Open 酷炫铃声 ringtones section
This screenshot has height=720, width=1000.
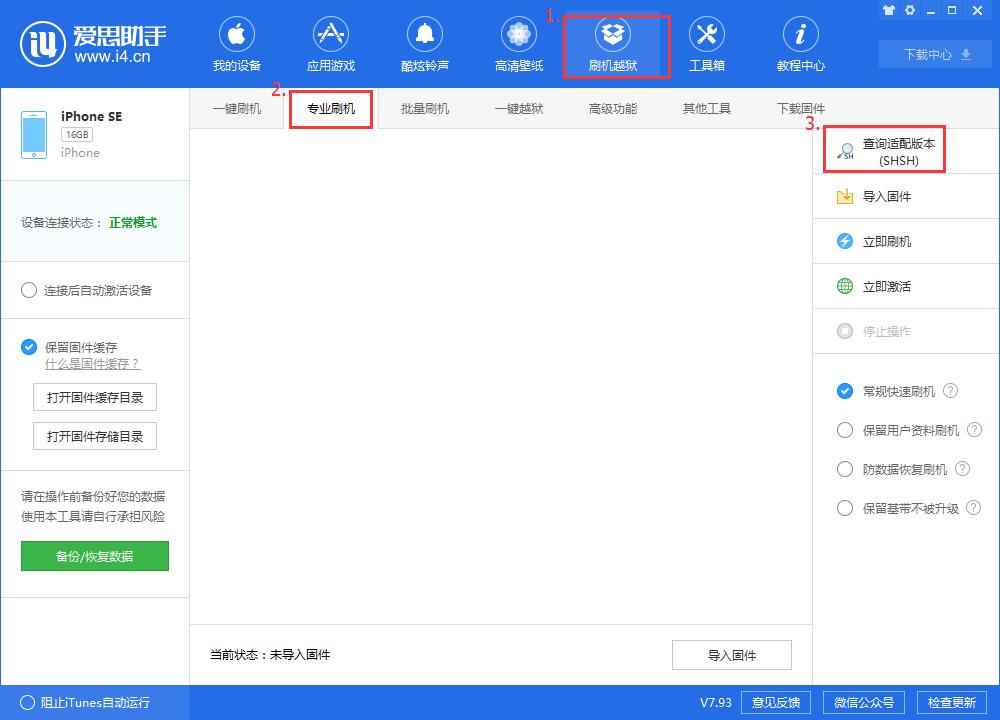pyautogui.click(x=425, y=45)
